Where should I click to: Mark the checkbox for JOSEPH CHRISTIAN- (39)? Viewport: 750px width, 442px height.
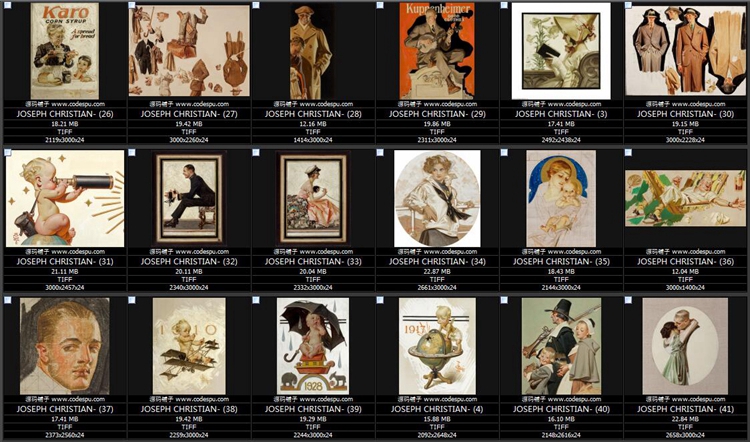256,300
